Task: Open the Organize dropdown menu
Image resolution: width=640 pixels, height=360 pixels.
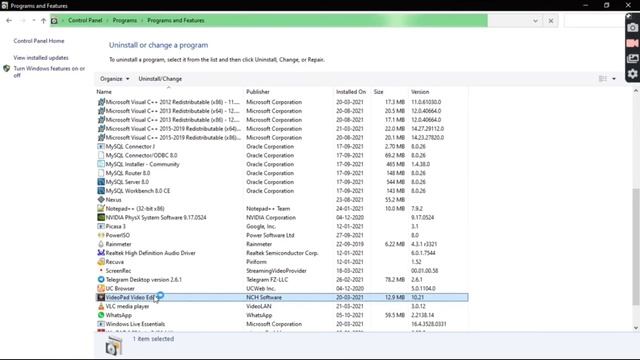Action: 115,79
